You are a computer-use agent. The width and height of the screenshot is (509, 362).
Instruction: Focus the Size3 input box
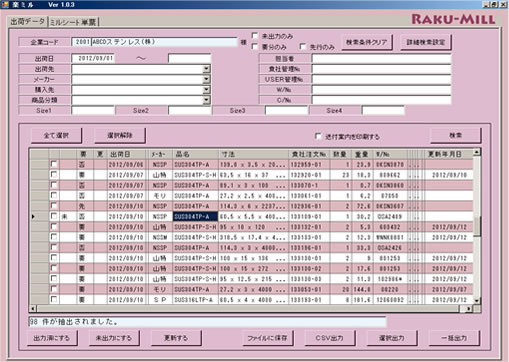tap(286, 110)
